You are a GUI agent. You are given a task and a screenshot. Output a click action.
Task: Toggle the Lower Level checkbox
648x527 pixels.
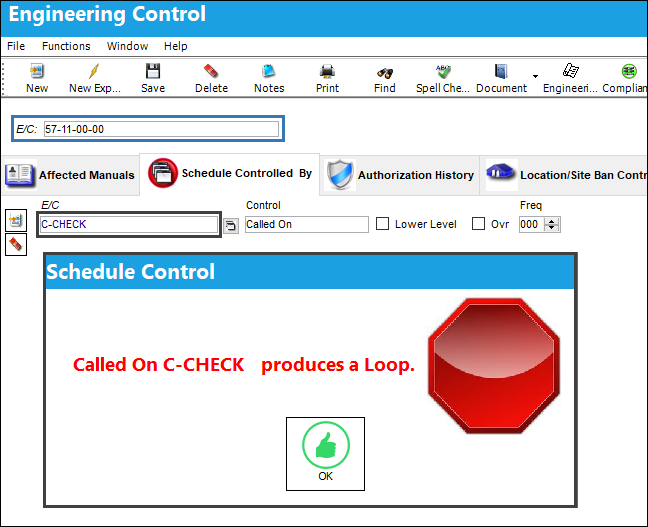pos(382,224)
